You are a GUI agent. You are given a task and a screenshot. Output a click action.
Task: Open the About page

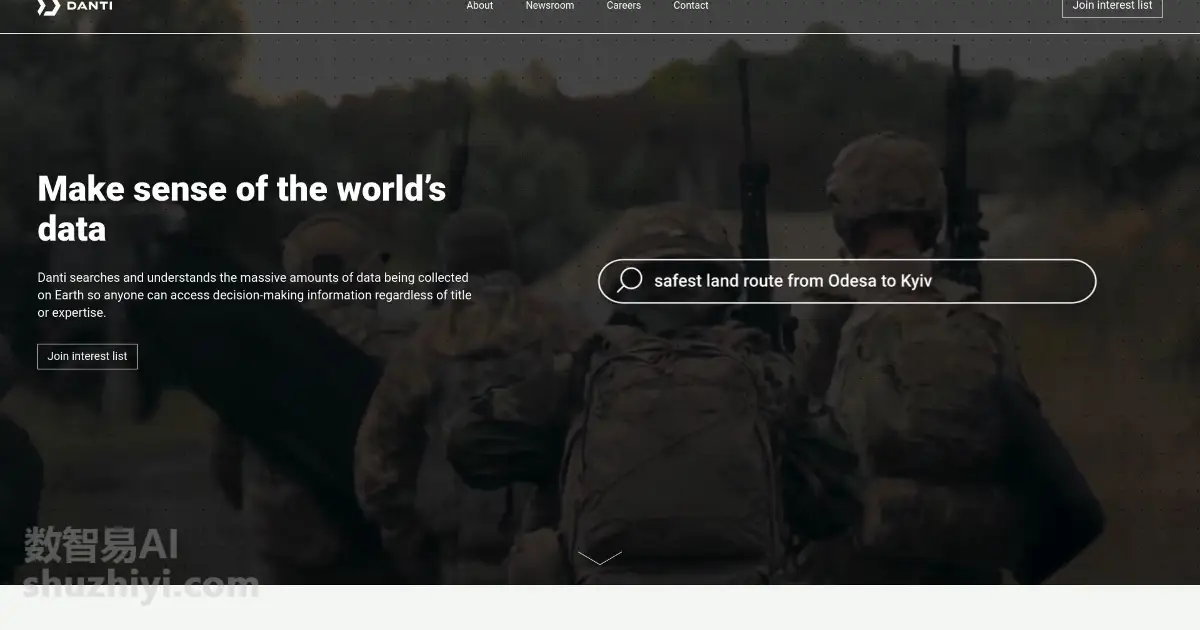(480, 6)
